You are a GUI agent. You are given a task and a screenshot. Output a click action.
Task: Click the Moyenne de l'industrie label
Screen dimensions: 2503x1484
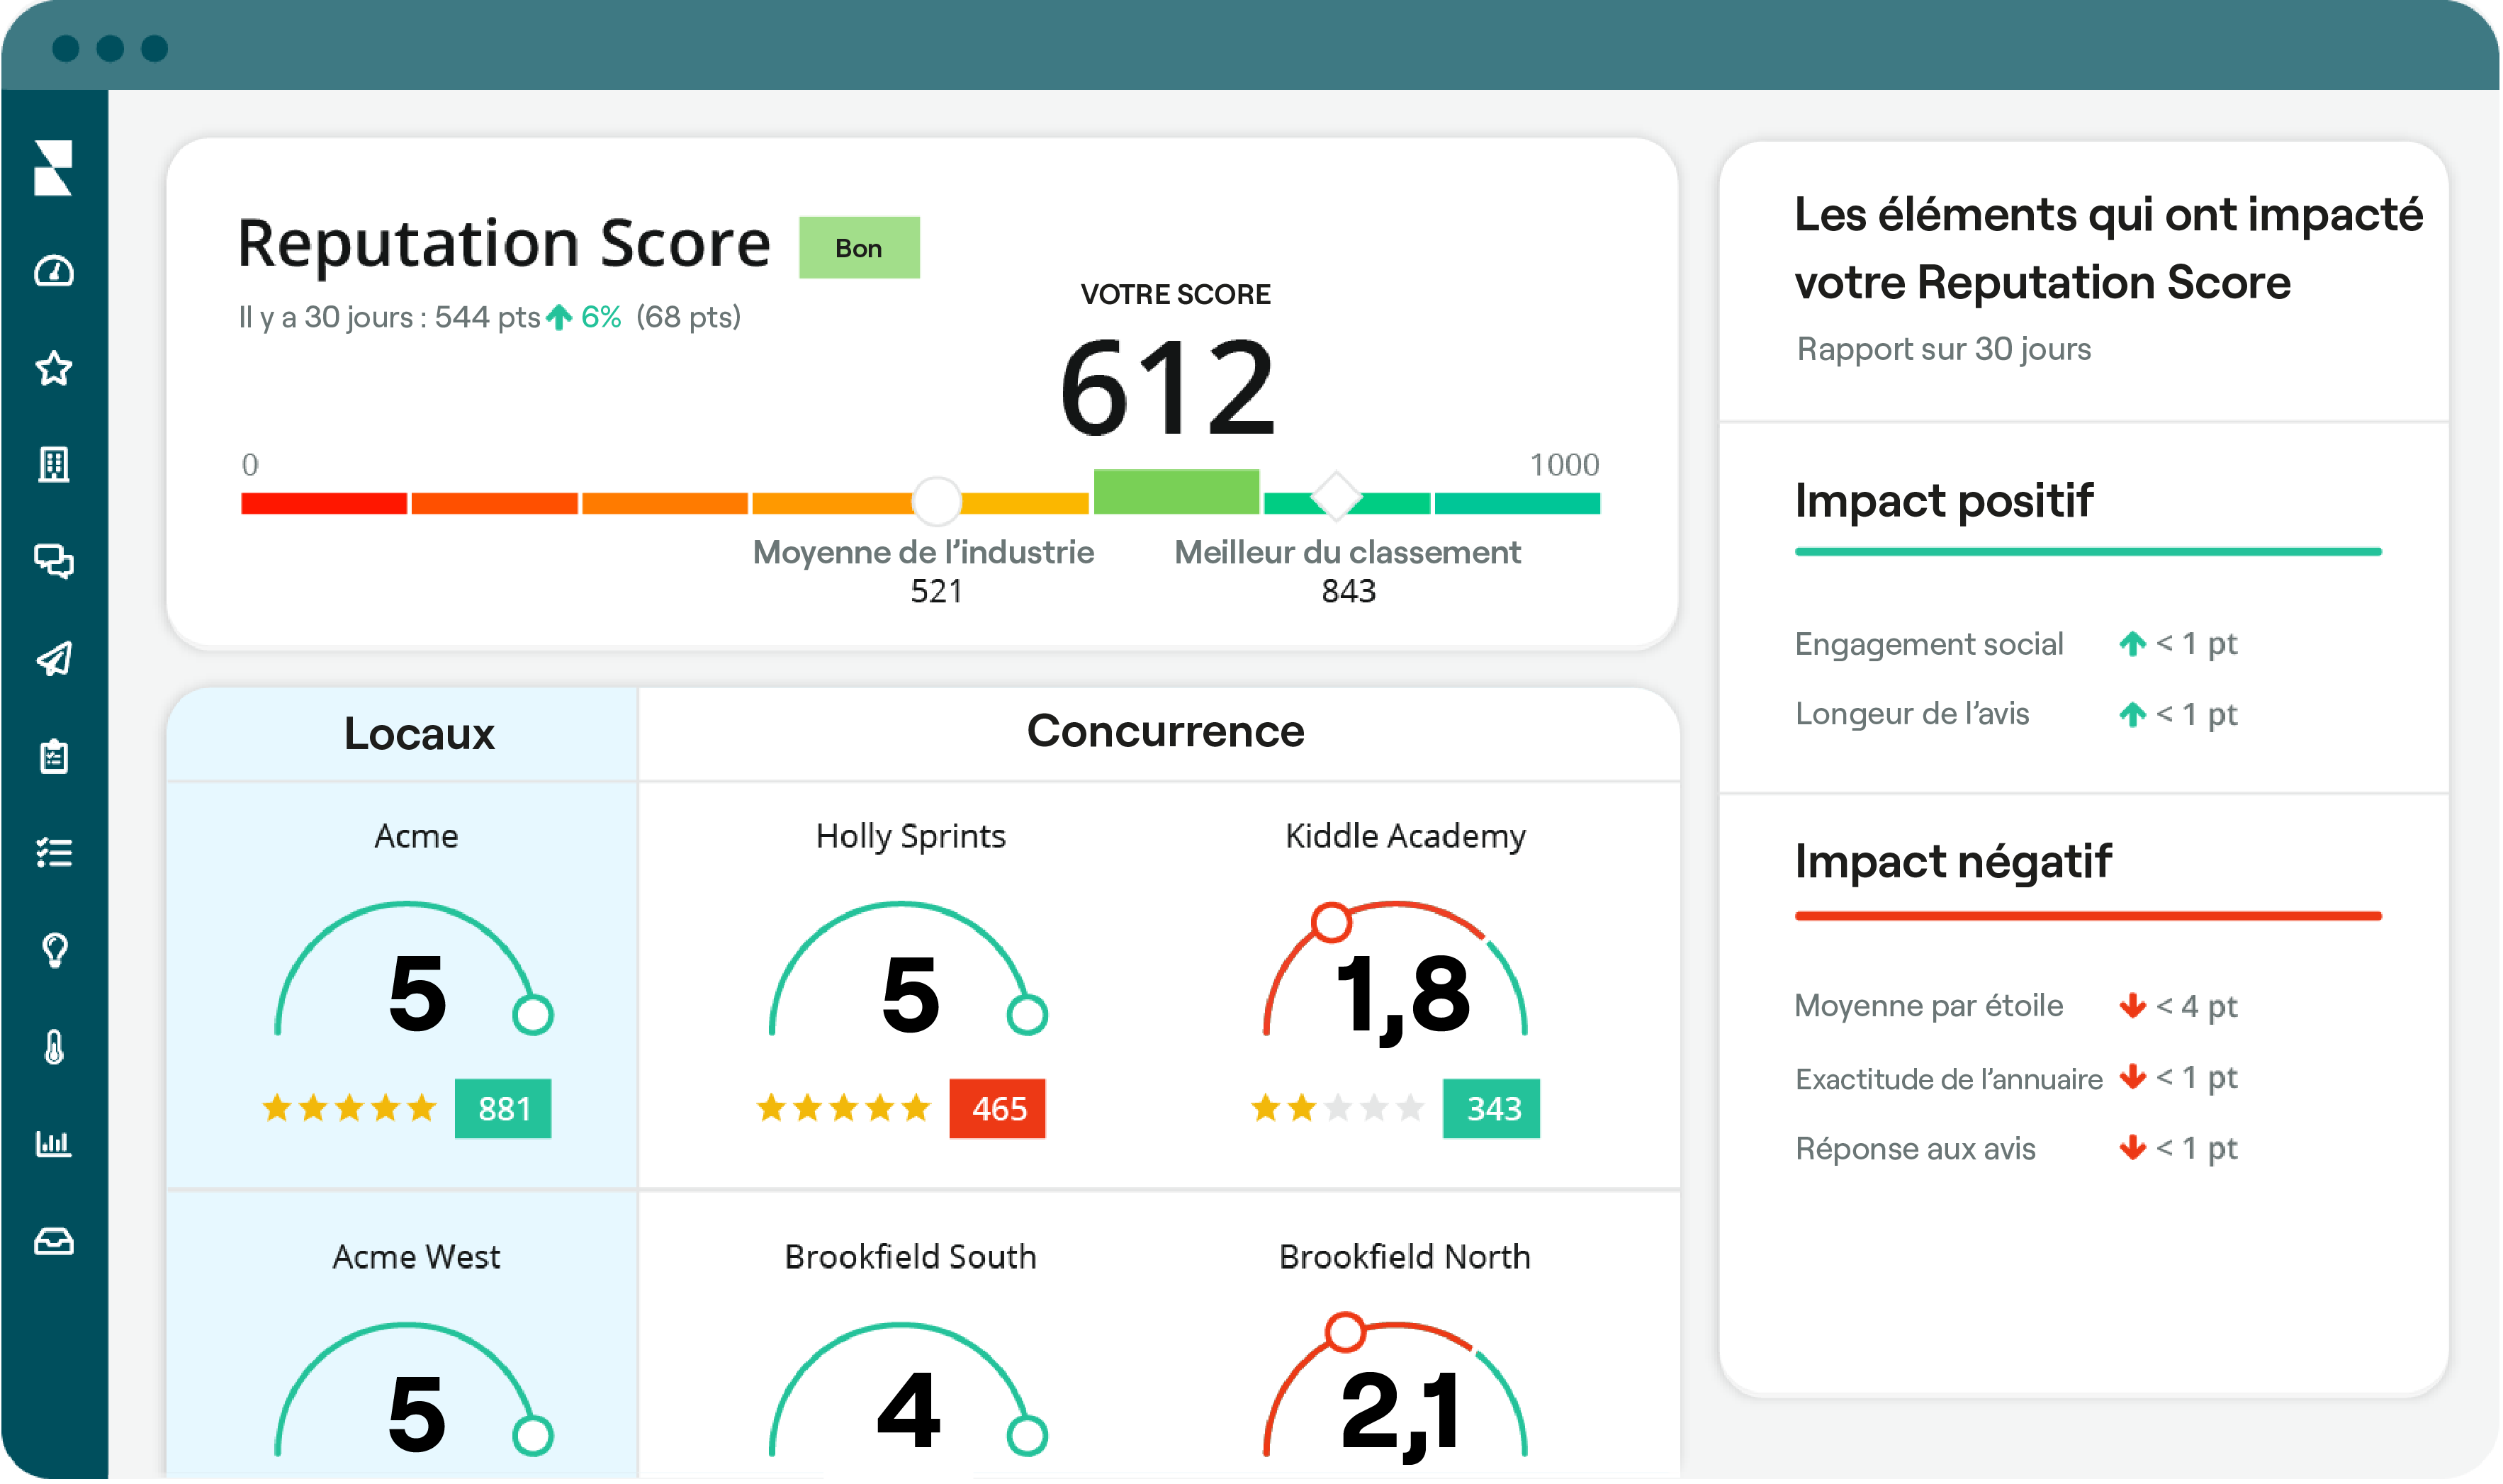coord(925,553)
